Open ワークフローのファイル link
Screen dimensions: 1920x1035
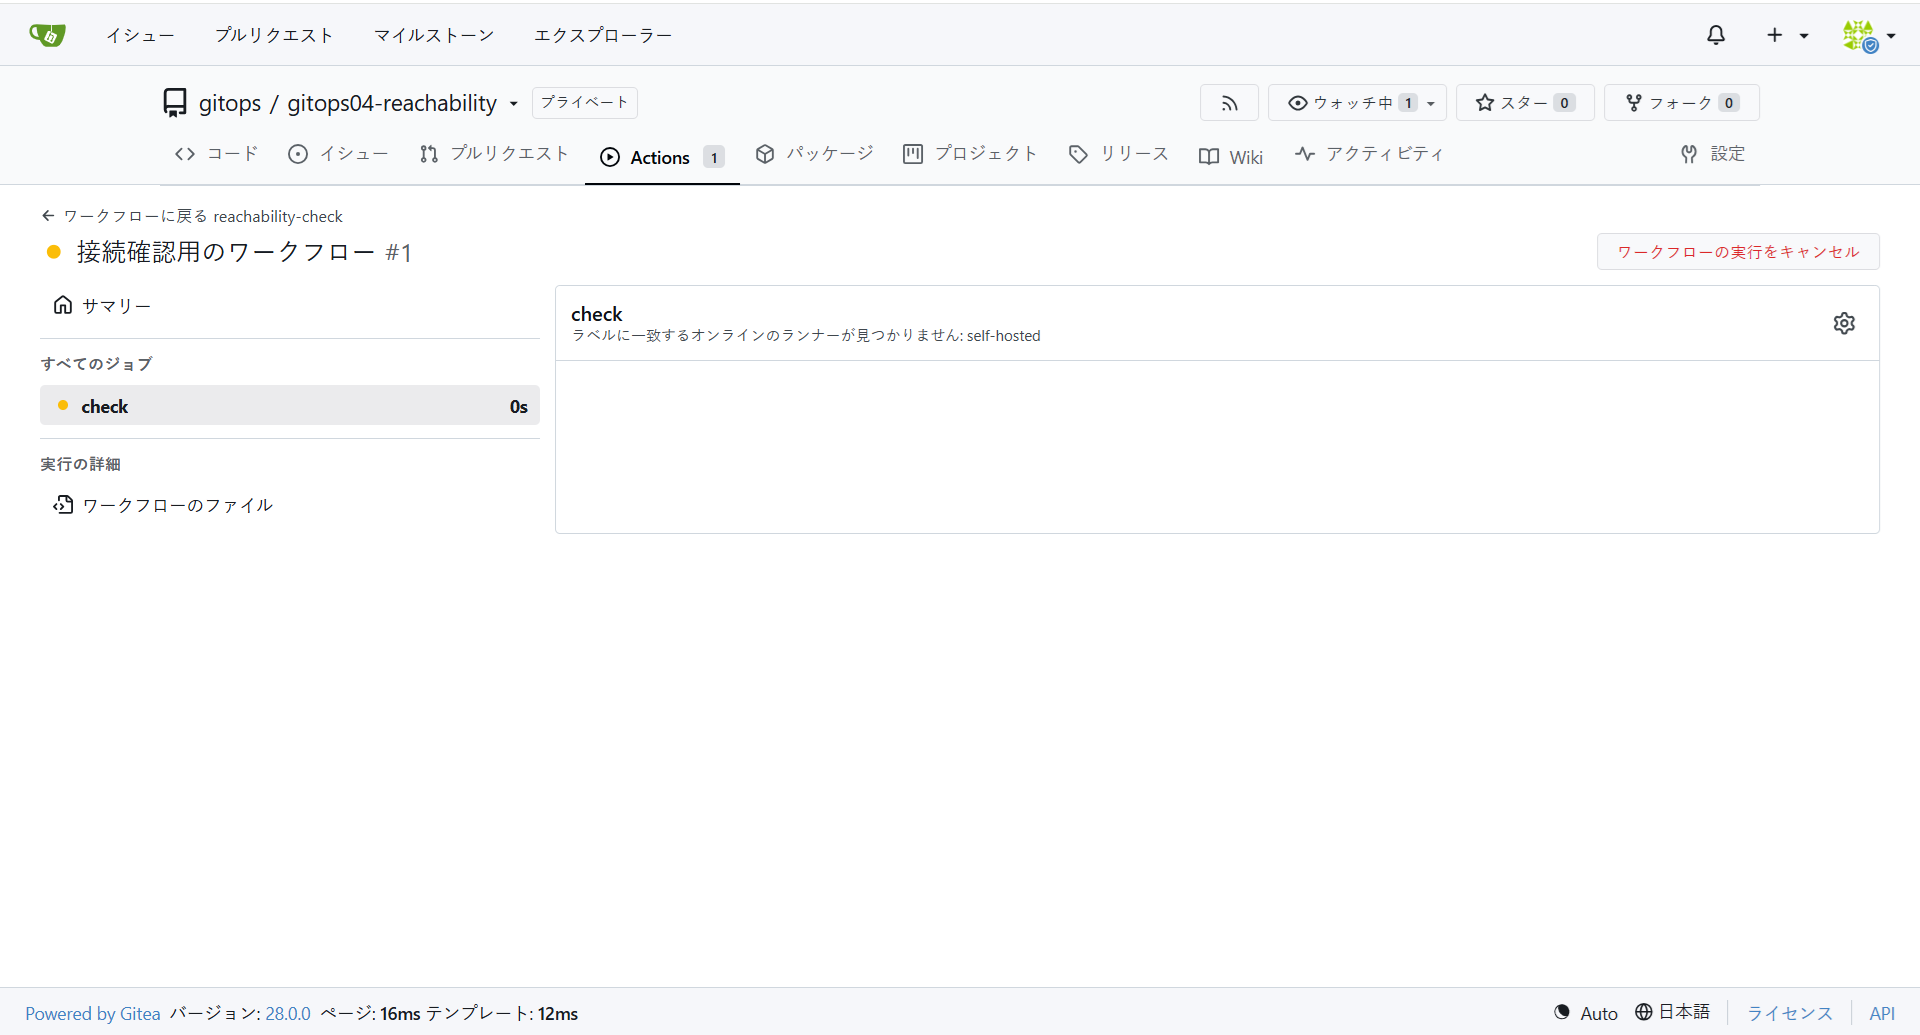coord(177,506)
